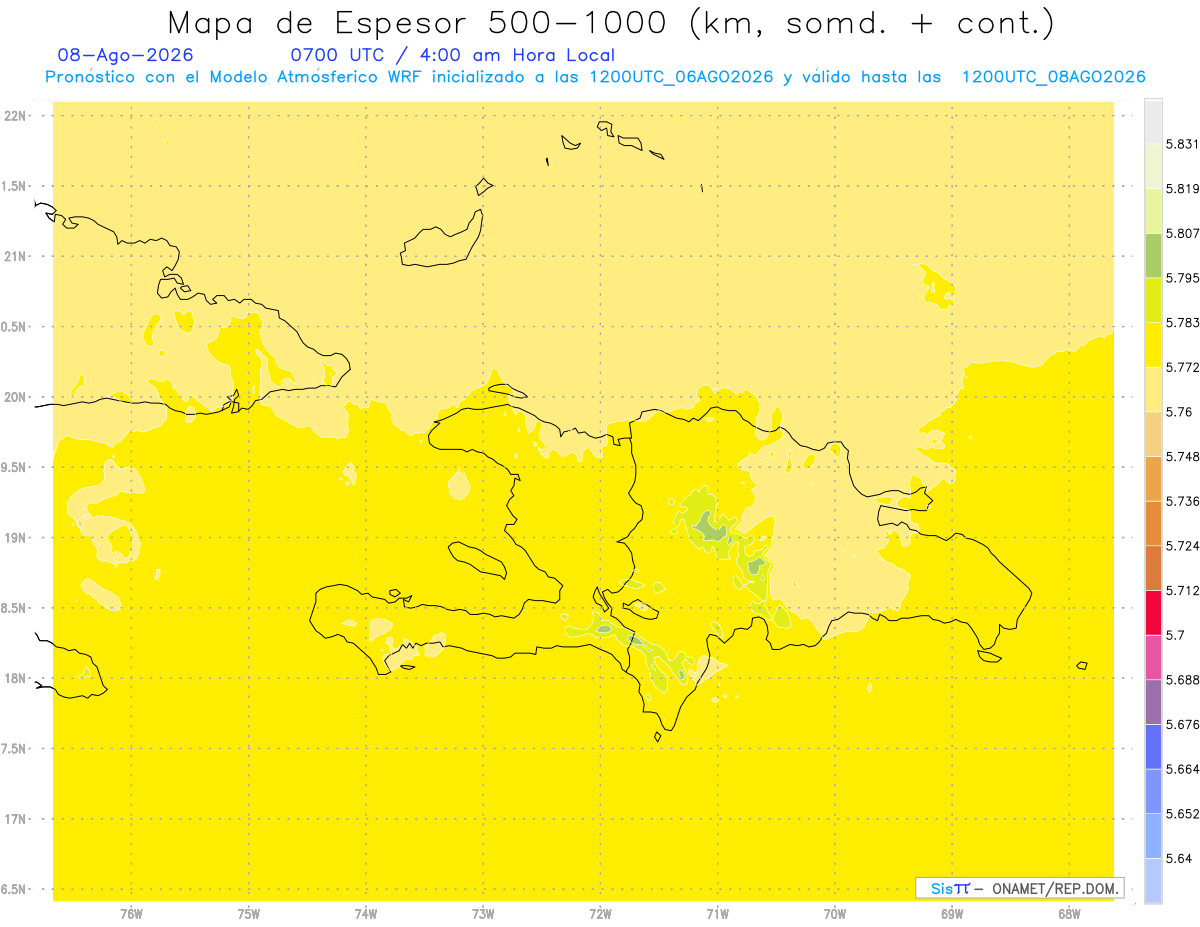The image size is (1200, 927).
Task: Select the date label '08-Ago-2026'
Action: (126, 55)
